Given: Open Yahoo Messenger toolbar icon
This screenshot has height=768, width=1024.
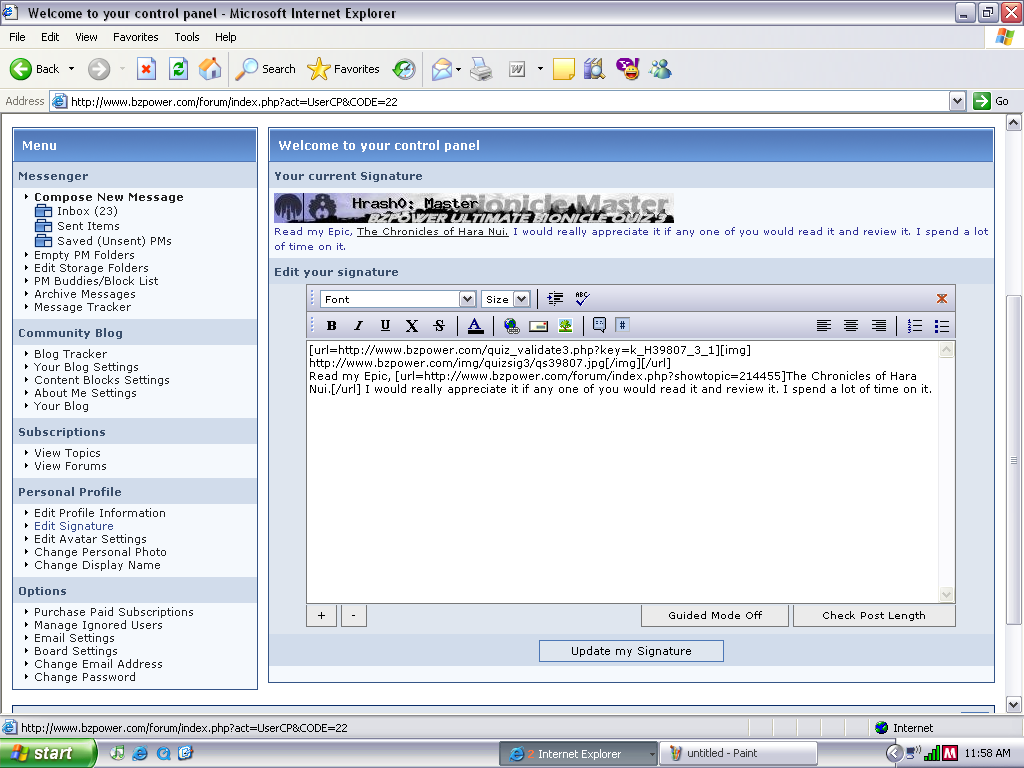Looking at the screenshot, I should point(628,69).
